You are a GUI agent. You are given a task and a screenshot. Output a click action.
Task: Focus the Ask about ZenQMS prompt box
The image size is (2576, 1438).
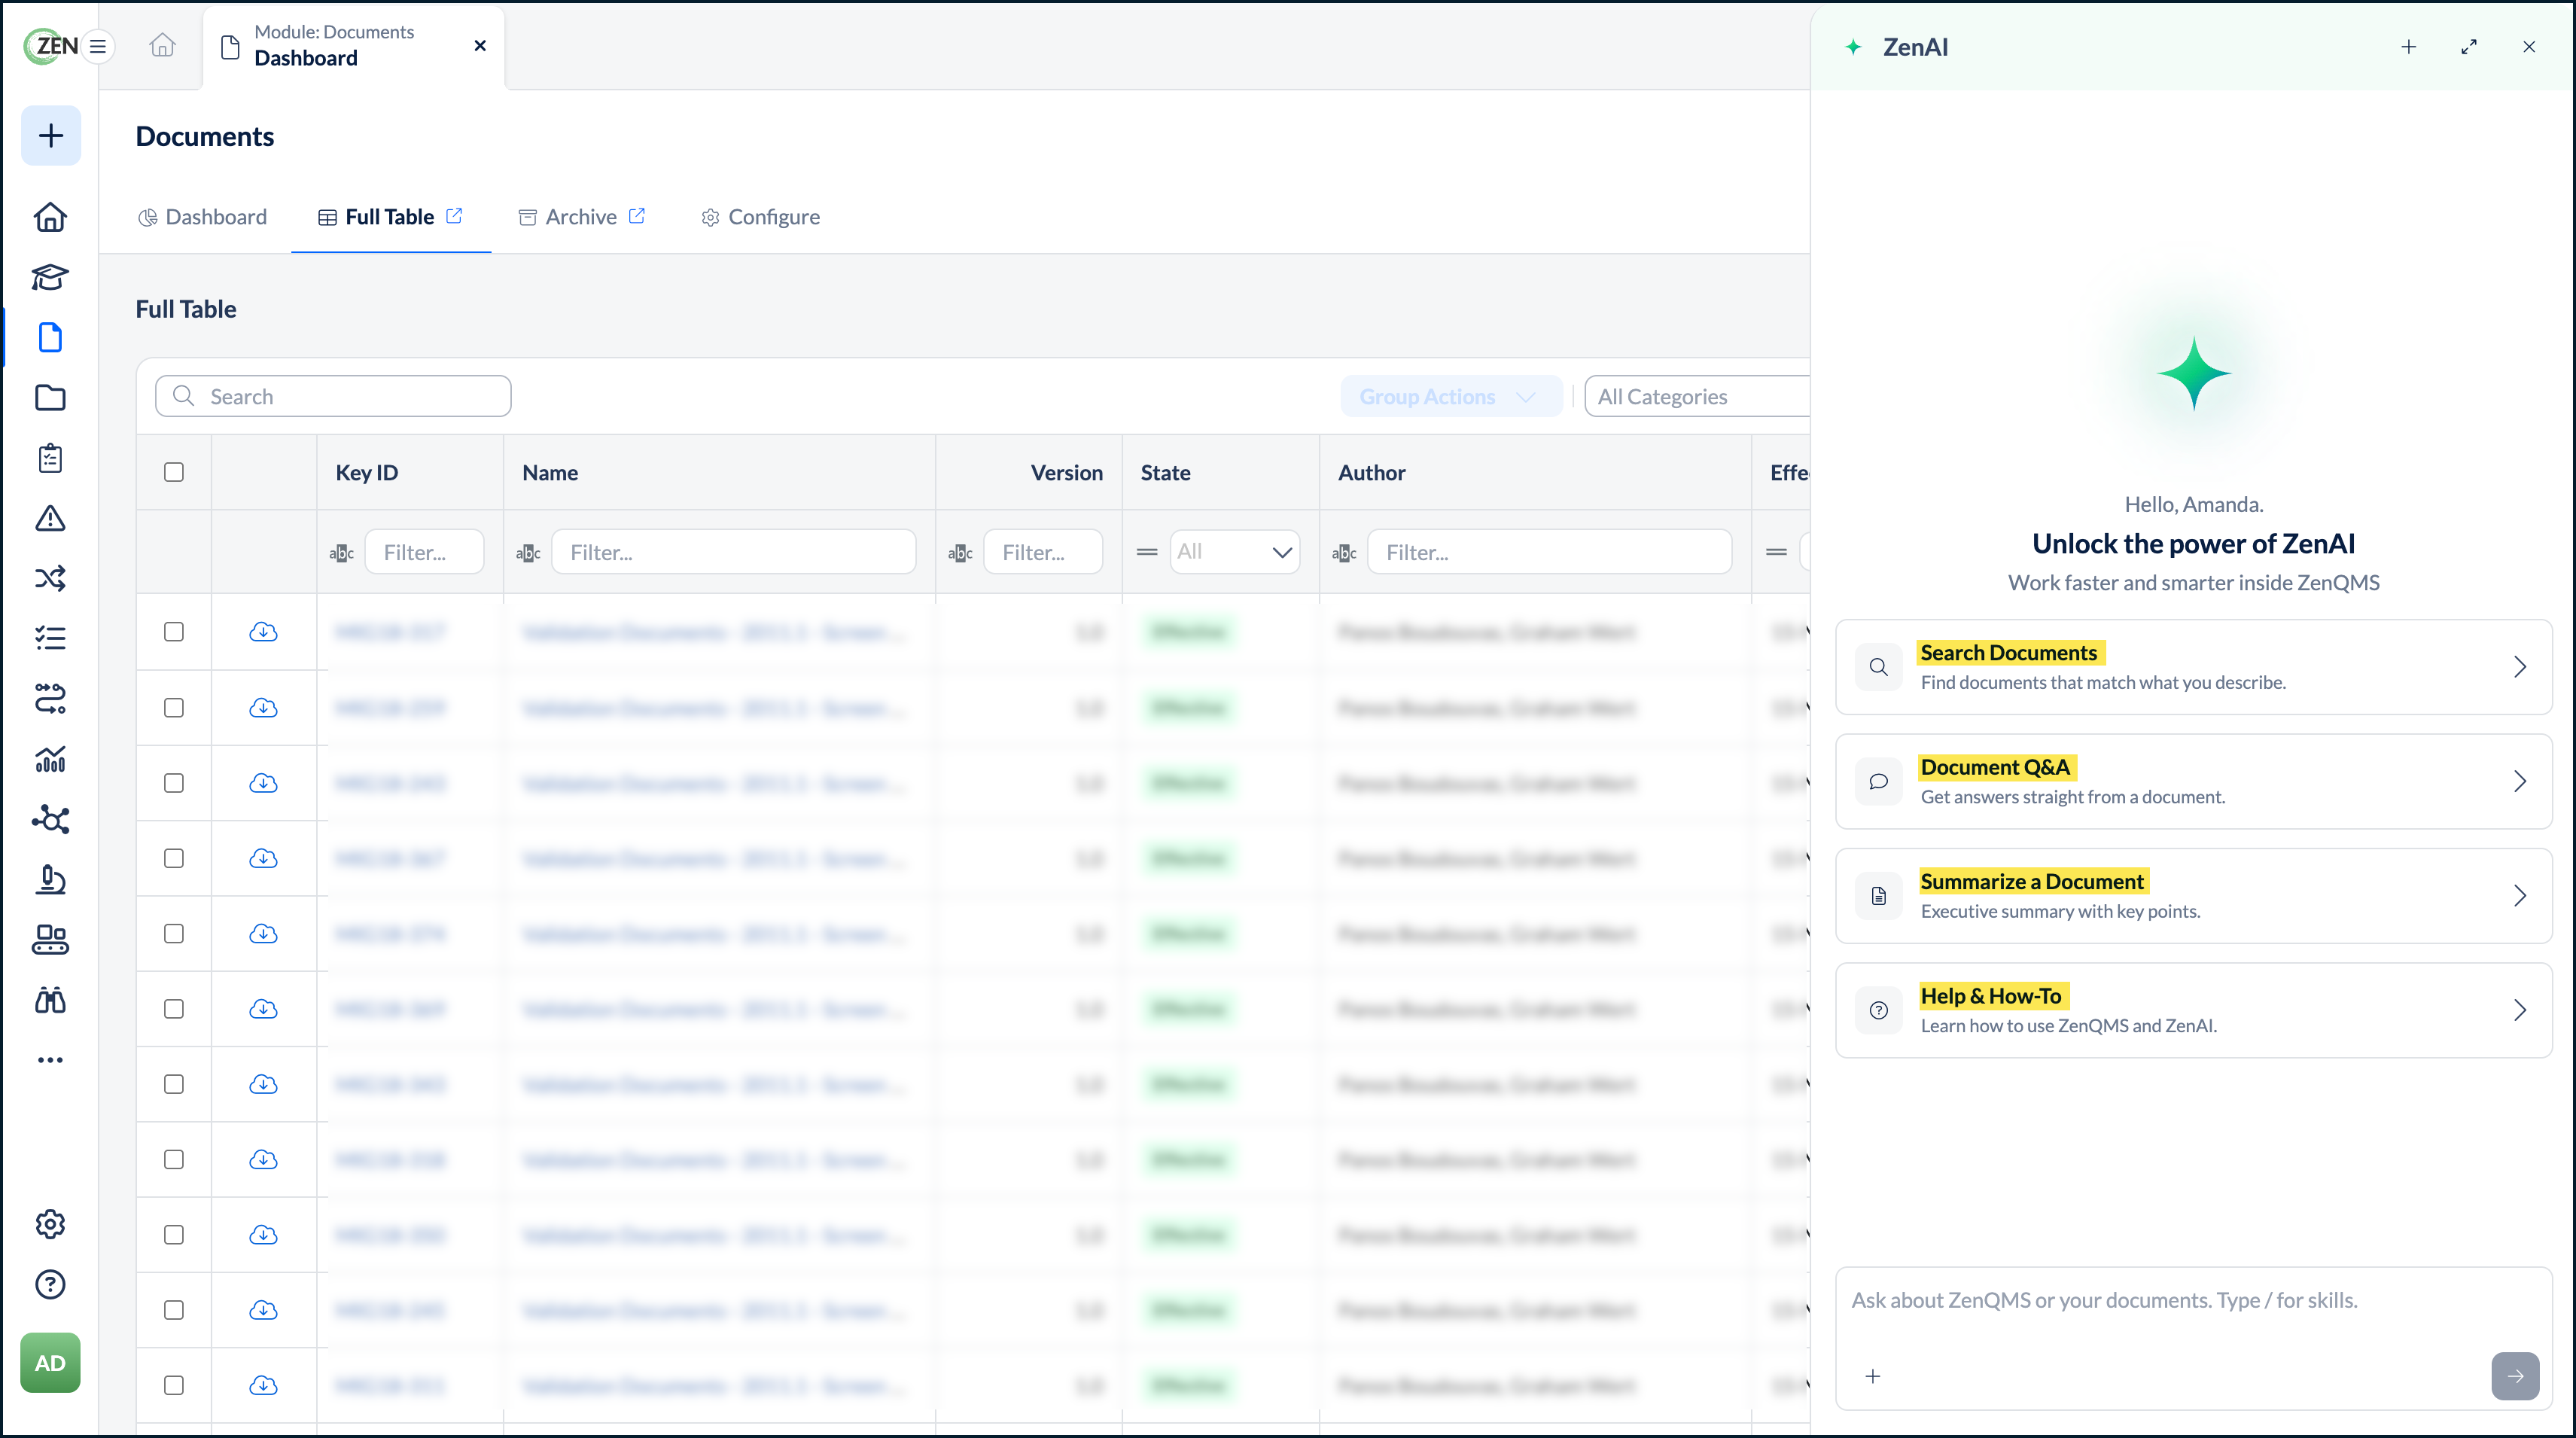click(x=2194, y=1300)
